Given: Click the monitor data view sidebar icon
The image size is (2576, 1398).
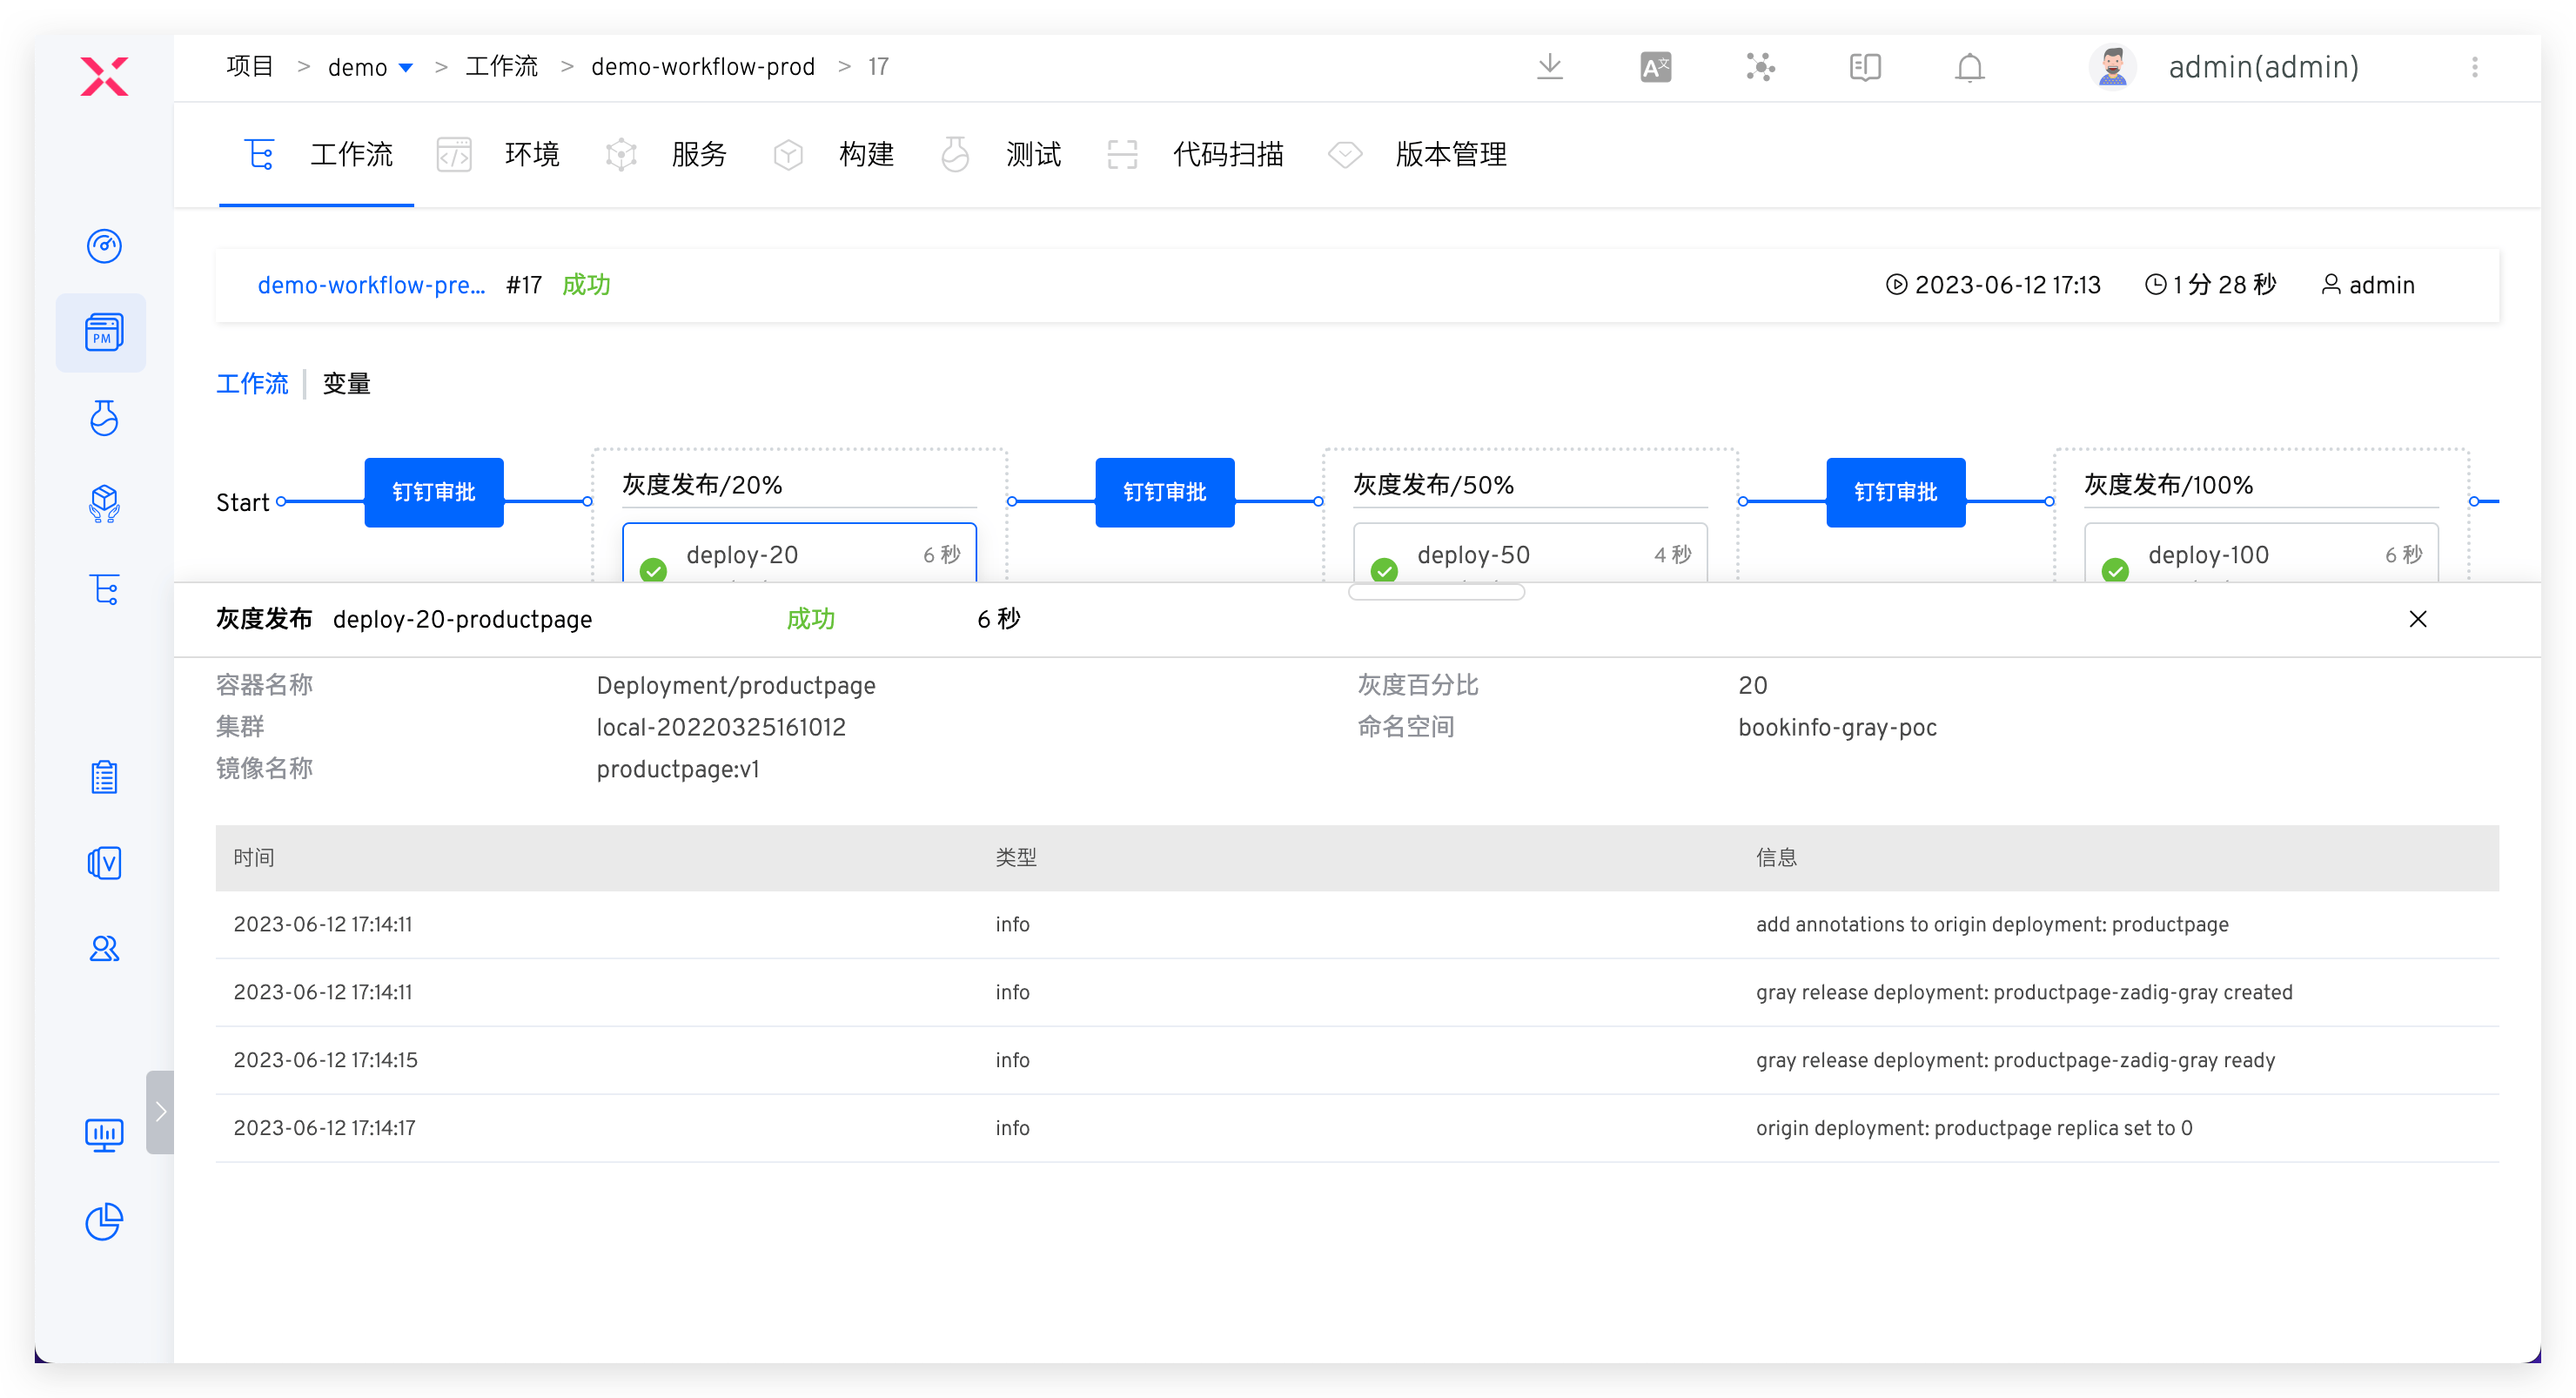Looking at the screenshot, I should click(x=104, y=1134).
